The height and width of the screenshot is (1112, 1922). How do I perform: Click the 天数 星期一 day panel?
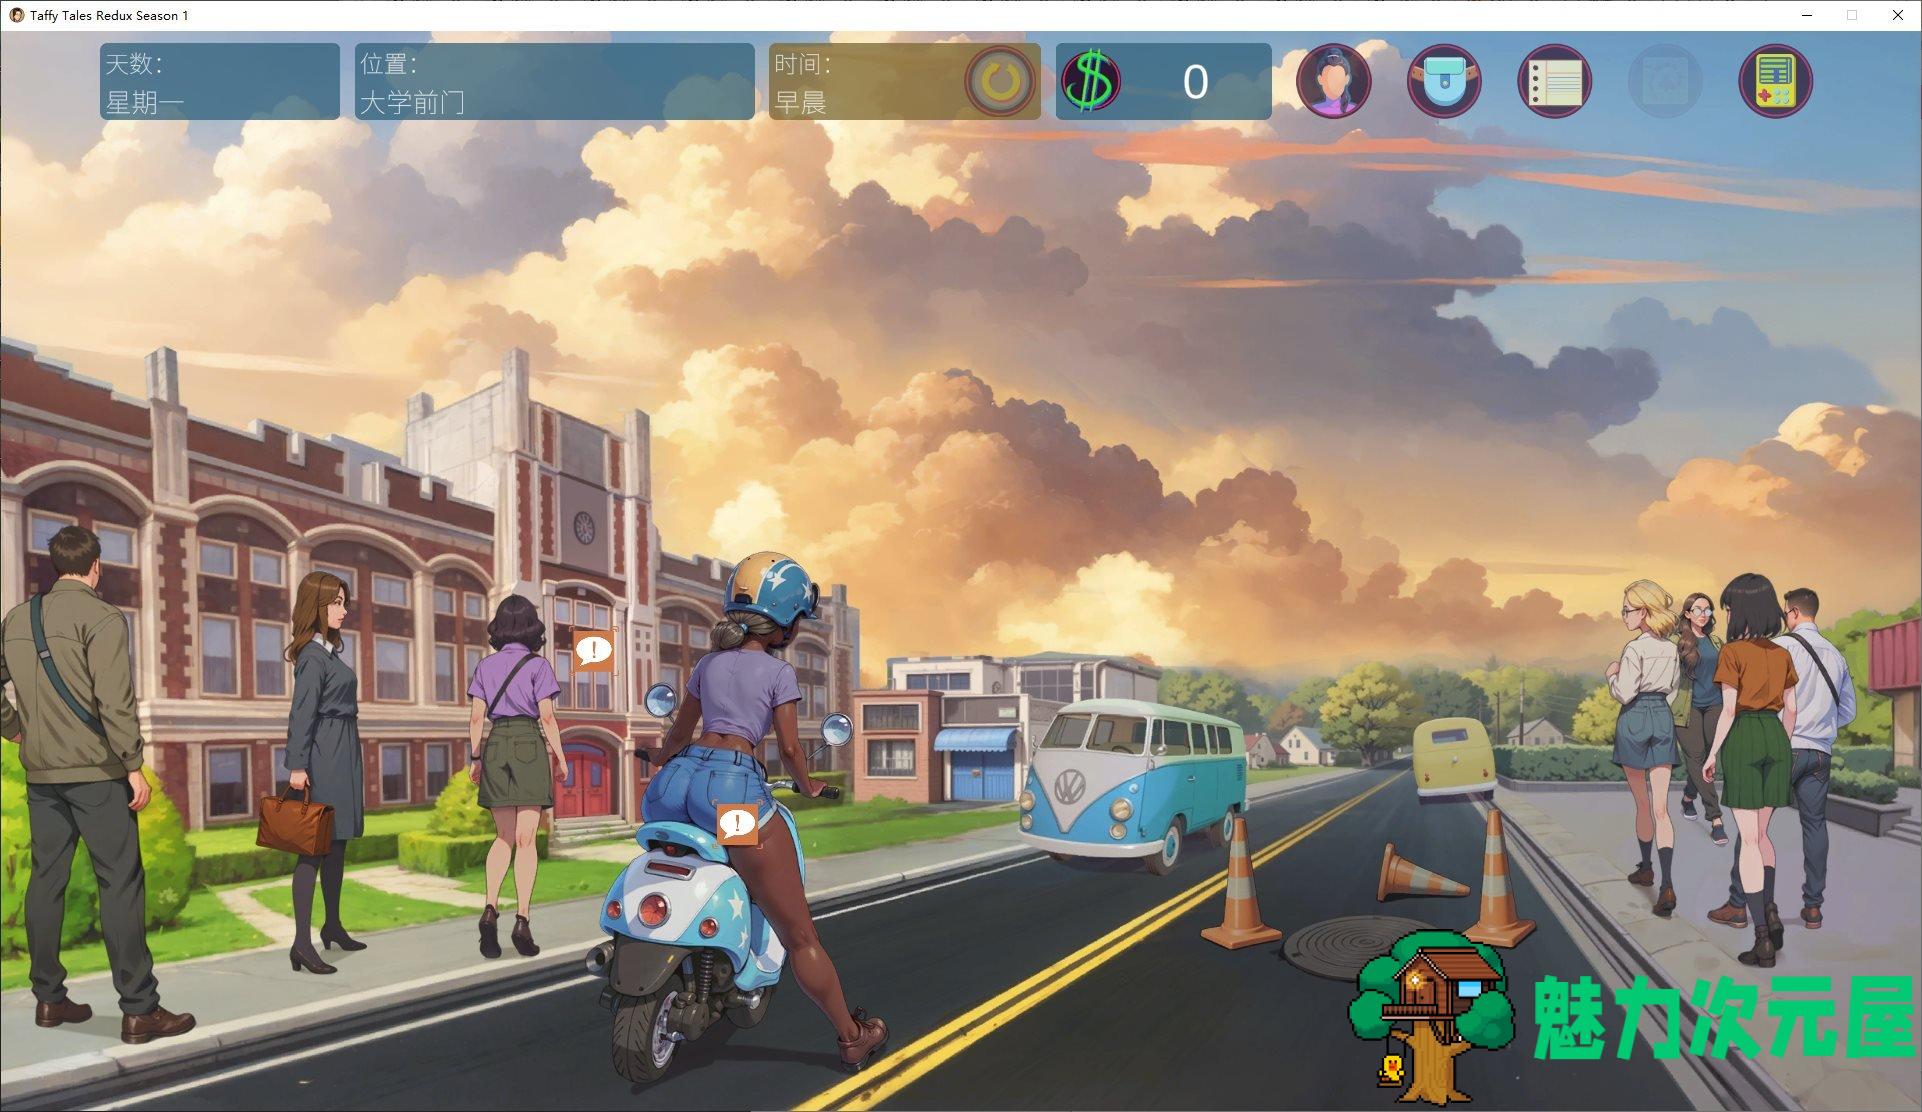click(x=220, y=81)
